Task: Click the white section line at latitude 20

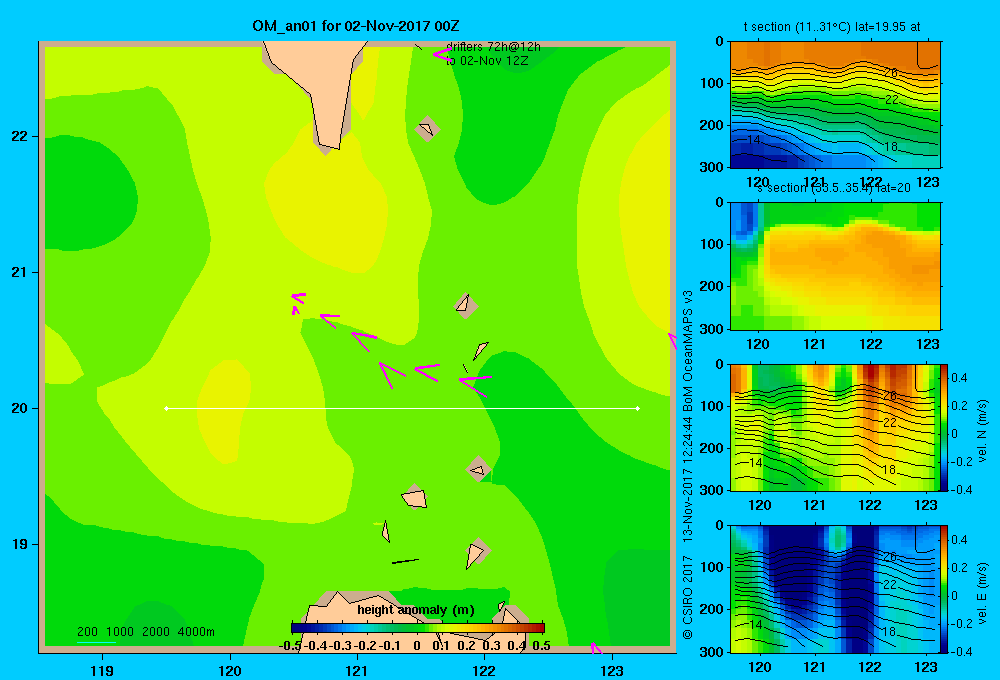Action: [x=402, y=408]
